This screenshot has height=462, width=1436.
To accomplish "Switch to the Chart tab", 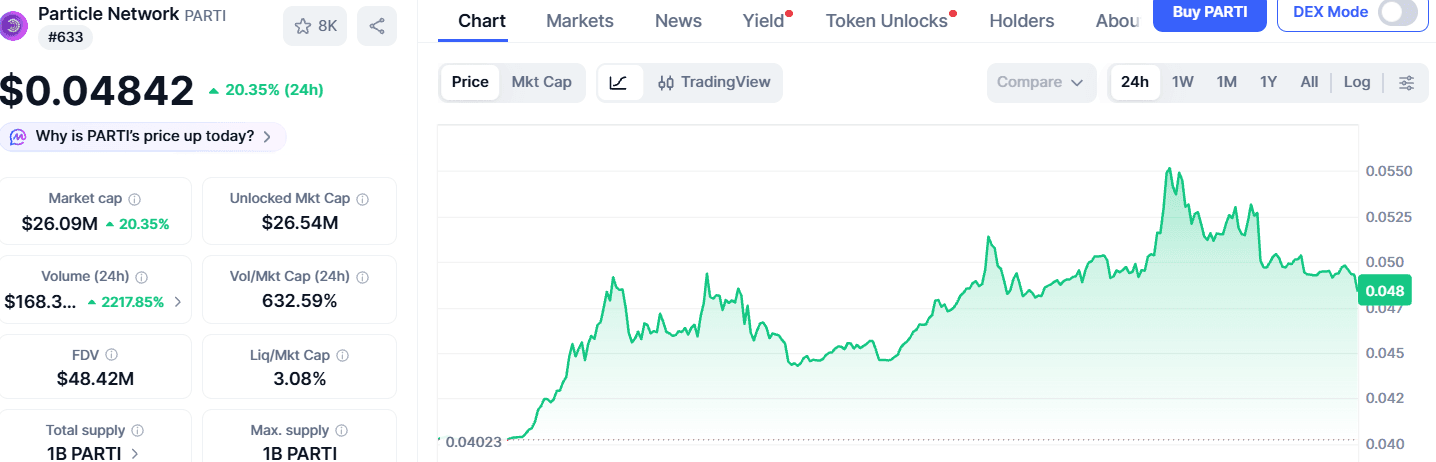I will [x=482, y=21].
